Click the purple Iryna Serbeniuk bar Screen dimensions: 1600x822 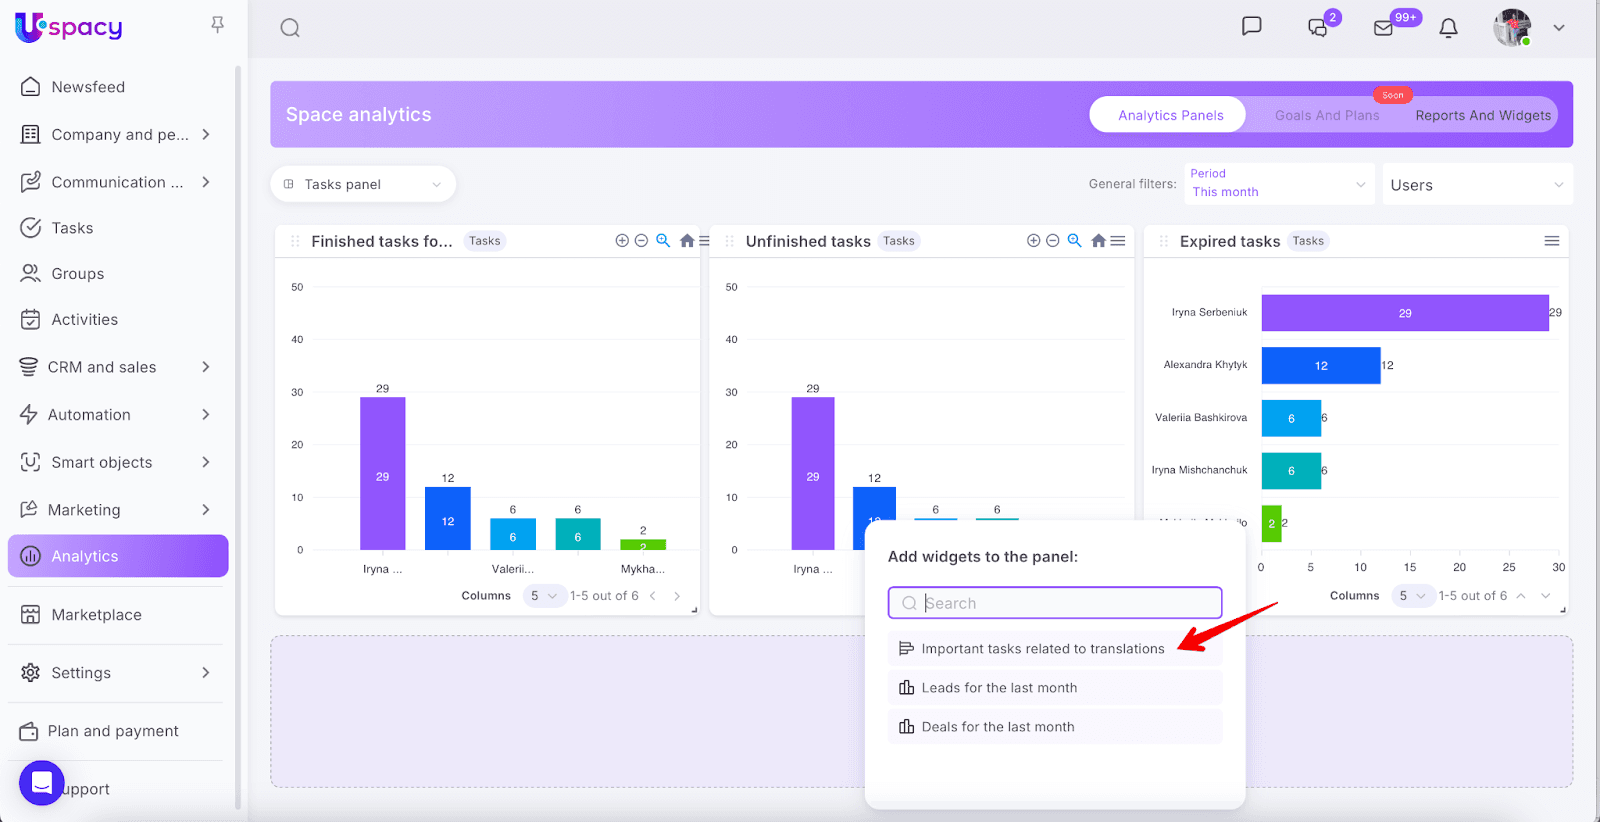[1404, 313]
